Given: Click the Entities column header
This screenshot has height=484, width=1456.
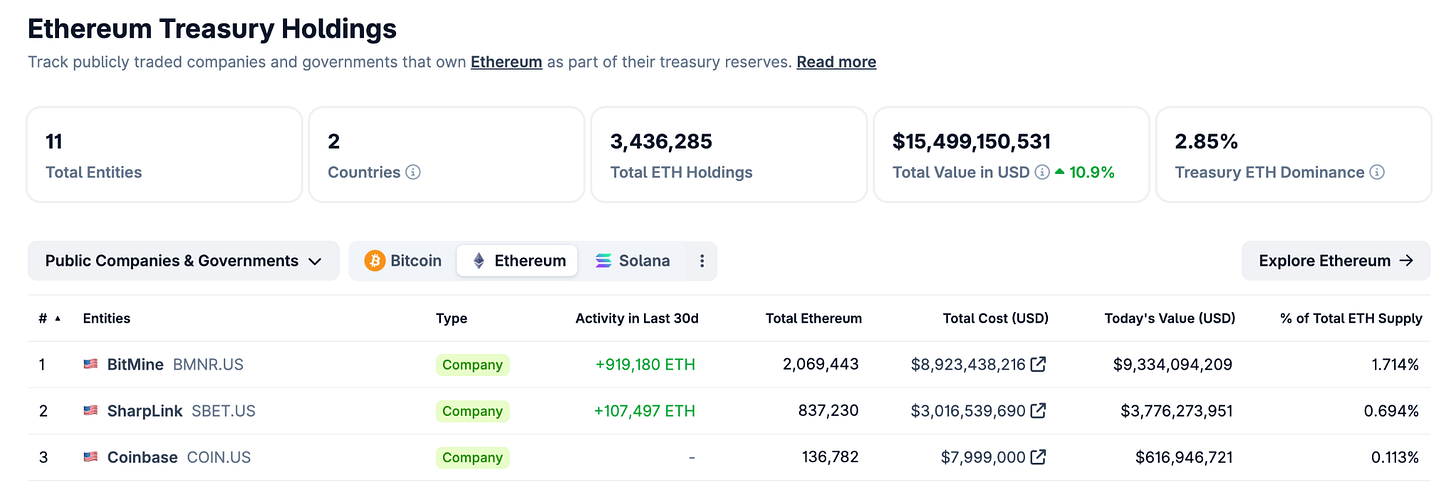Looking at the screenshot, I should tap(107, 318).
